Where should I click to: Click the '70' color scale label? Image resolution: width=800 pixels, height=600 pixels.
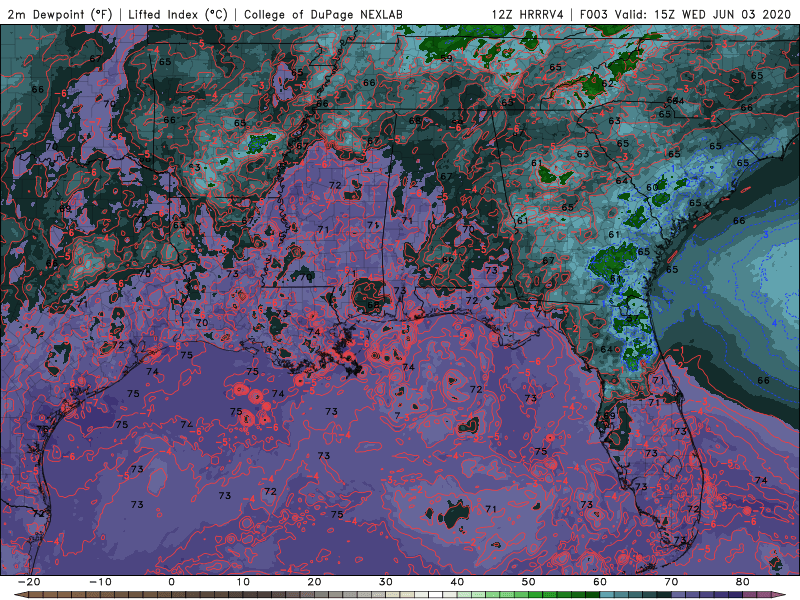[x=671, y=582]
